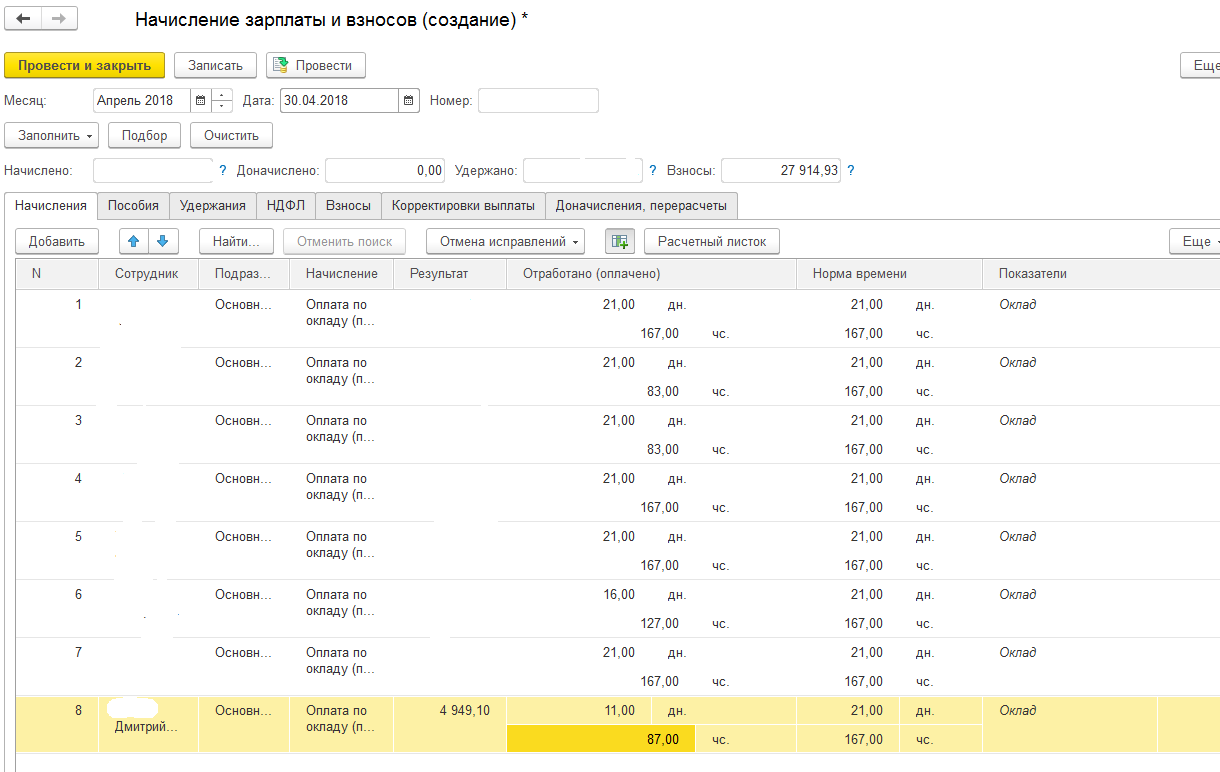This screenshot has width=1220, height=772.
Task: Click into the Номер input field
Action: (538, 101)
